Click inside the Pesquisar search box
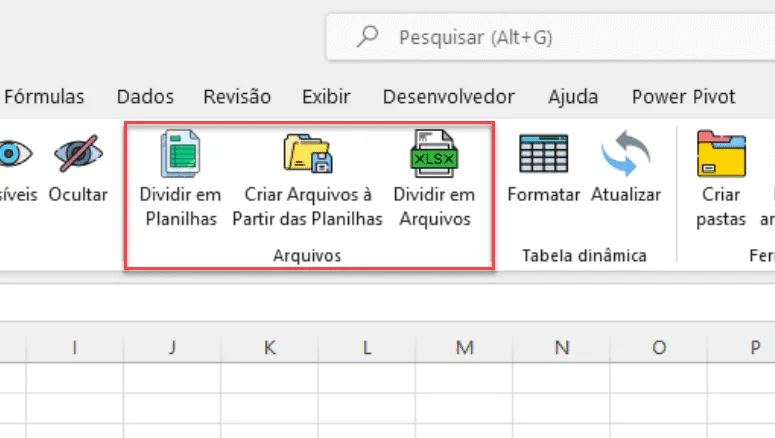Image resolution: width=775 pixels, height=438 pixels. [x=551, y=37]
